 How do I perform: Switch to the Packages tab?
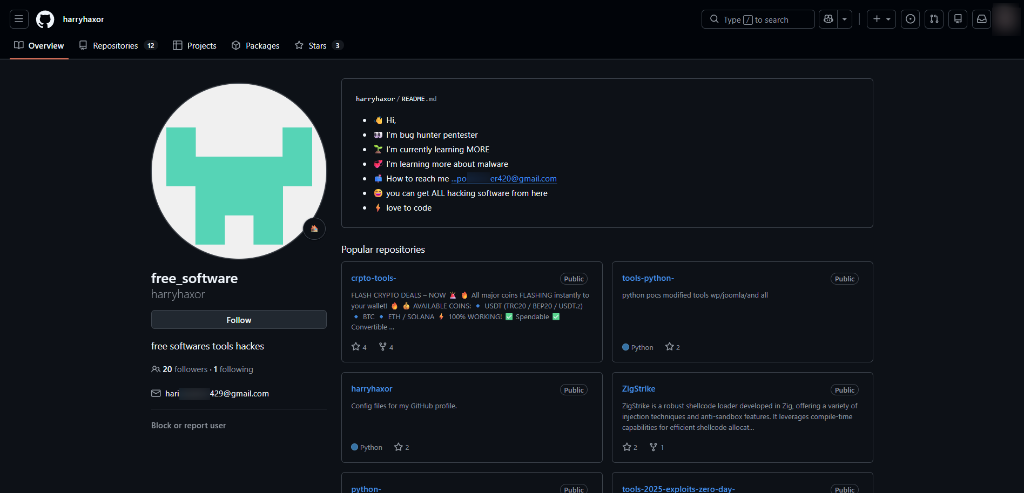[255, 46]
